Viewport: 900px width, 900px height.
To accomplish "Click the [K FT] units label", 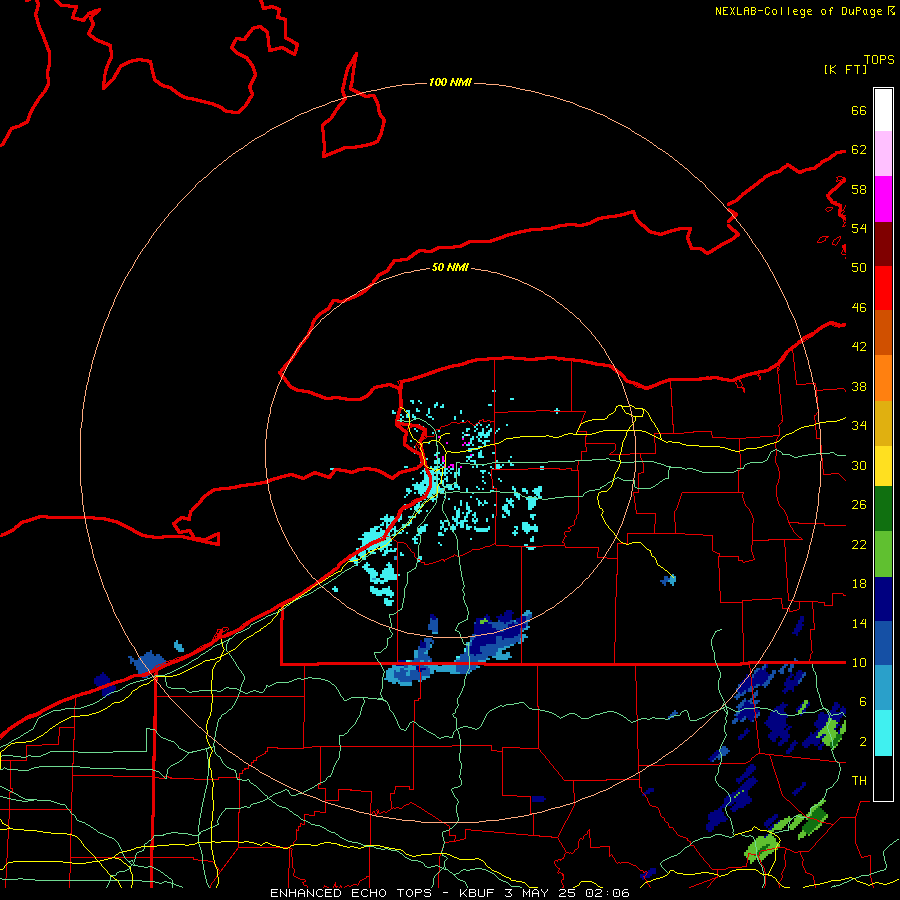I will [x=845, y=69].
